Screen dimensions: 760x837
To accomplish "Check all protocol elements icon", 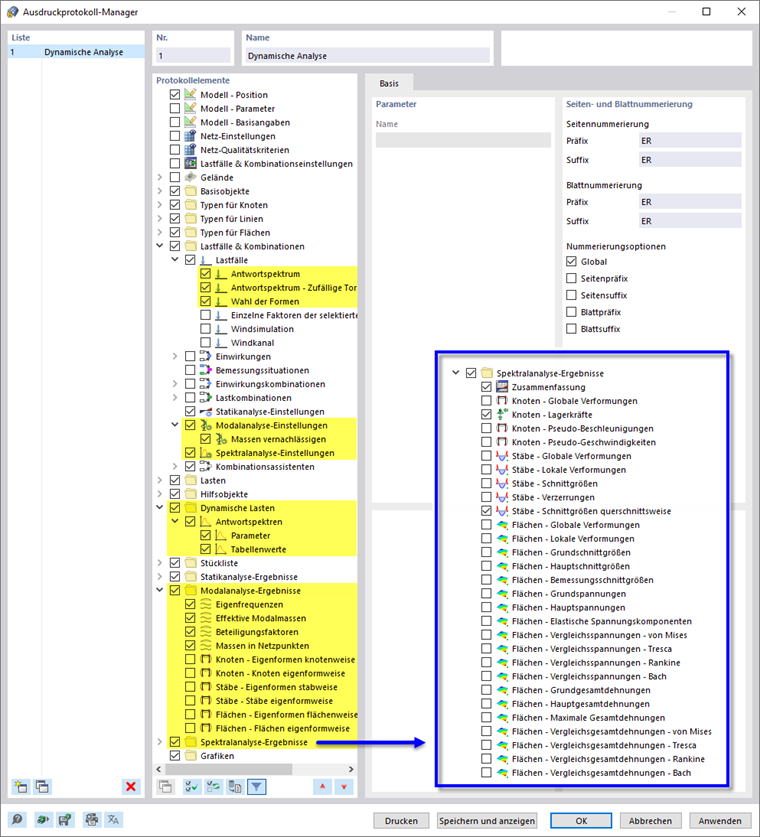I will tap(192, 786).
